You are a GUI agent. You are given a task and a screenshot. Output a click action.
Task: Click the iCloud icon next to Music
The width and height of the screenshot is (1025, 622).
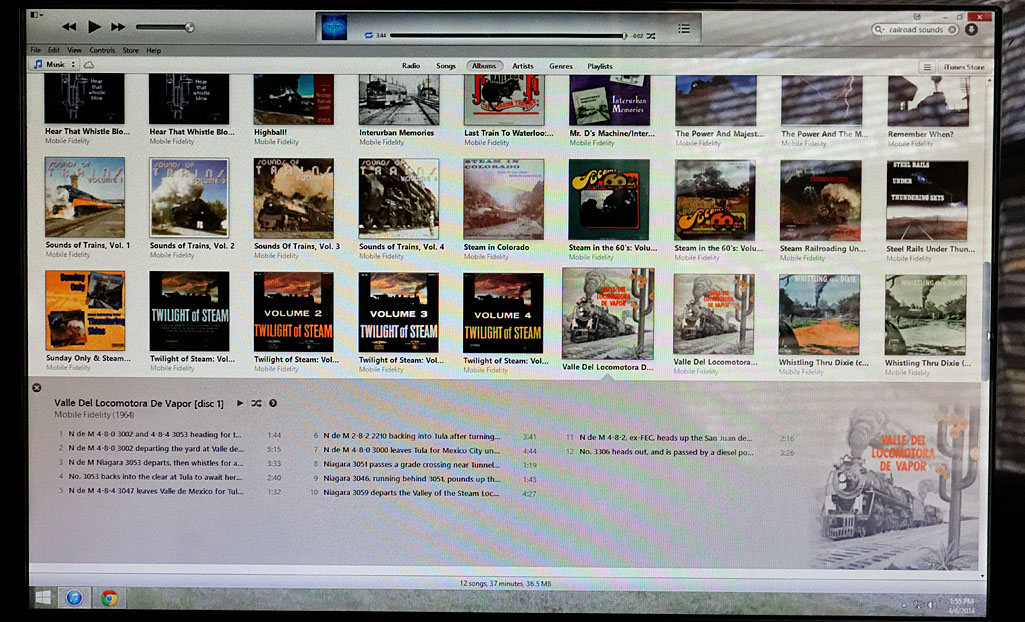pyautogui.click(x=89, y=65)
